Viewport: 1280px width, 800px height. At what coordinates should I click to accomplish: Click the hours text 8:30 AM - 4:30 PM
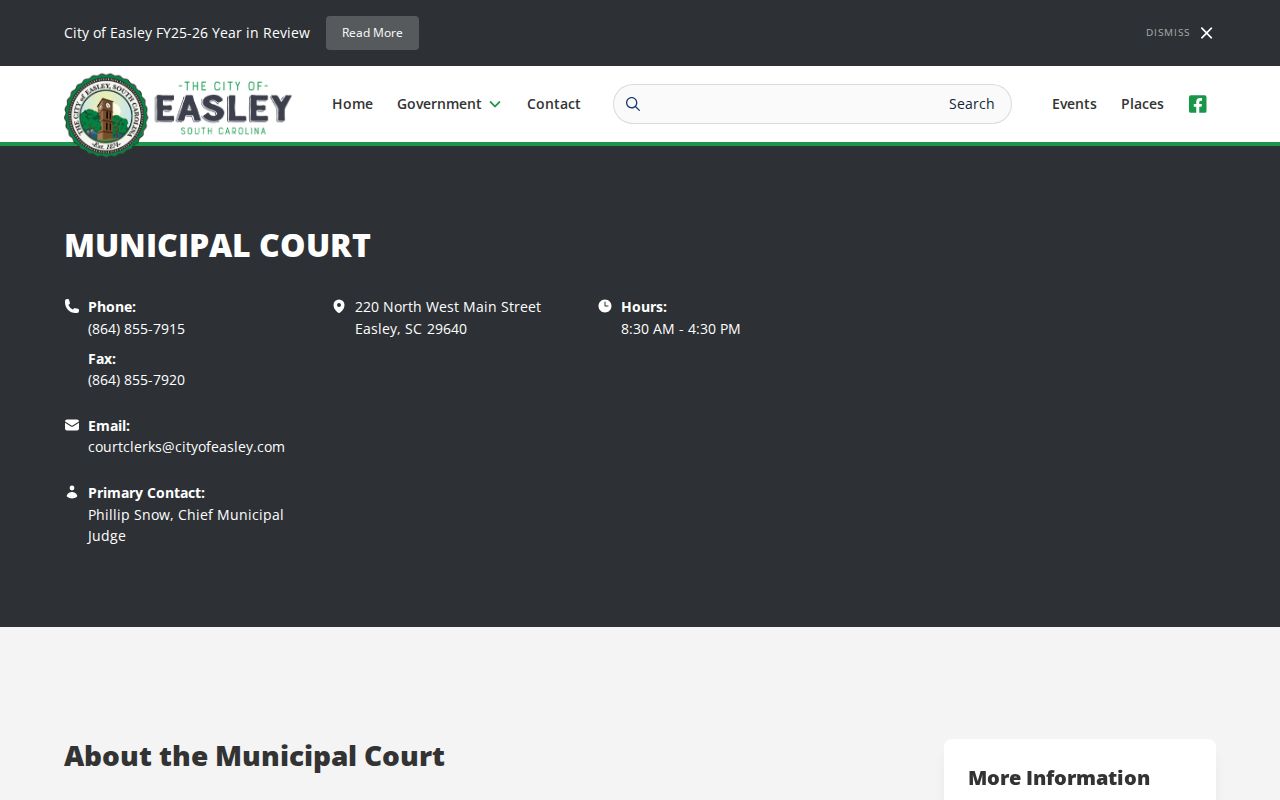(x=680, y=329)
